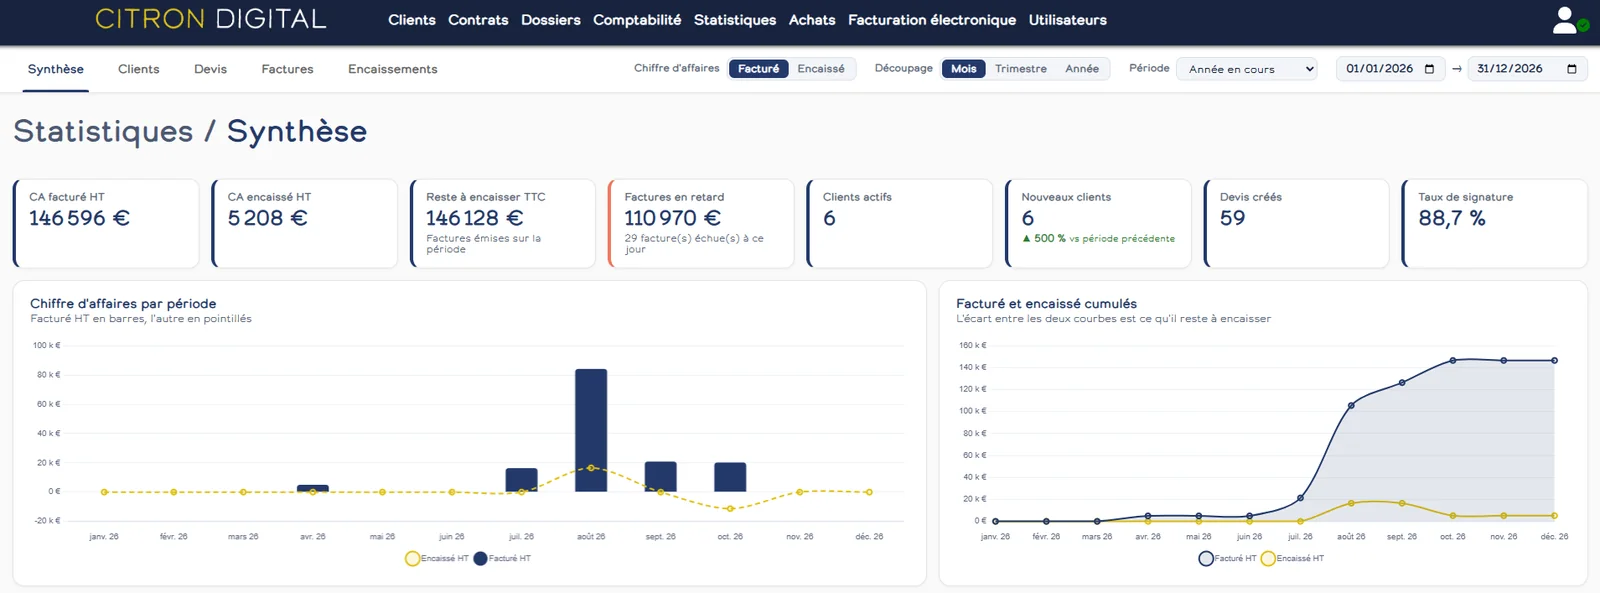This screenshot has width=1600, height=593.
Task: Click the Nouveaux clients card
Action: click(x=1098, y=224)
